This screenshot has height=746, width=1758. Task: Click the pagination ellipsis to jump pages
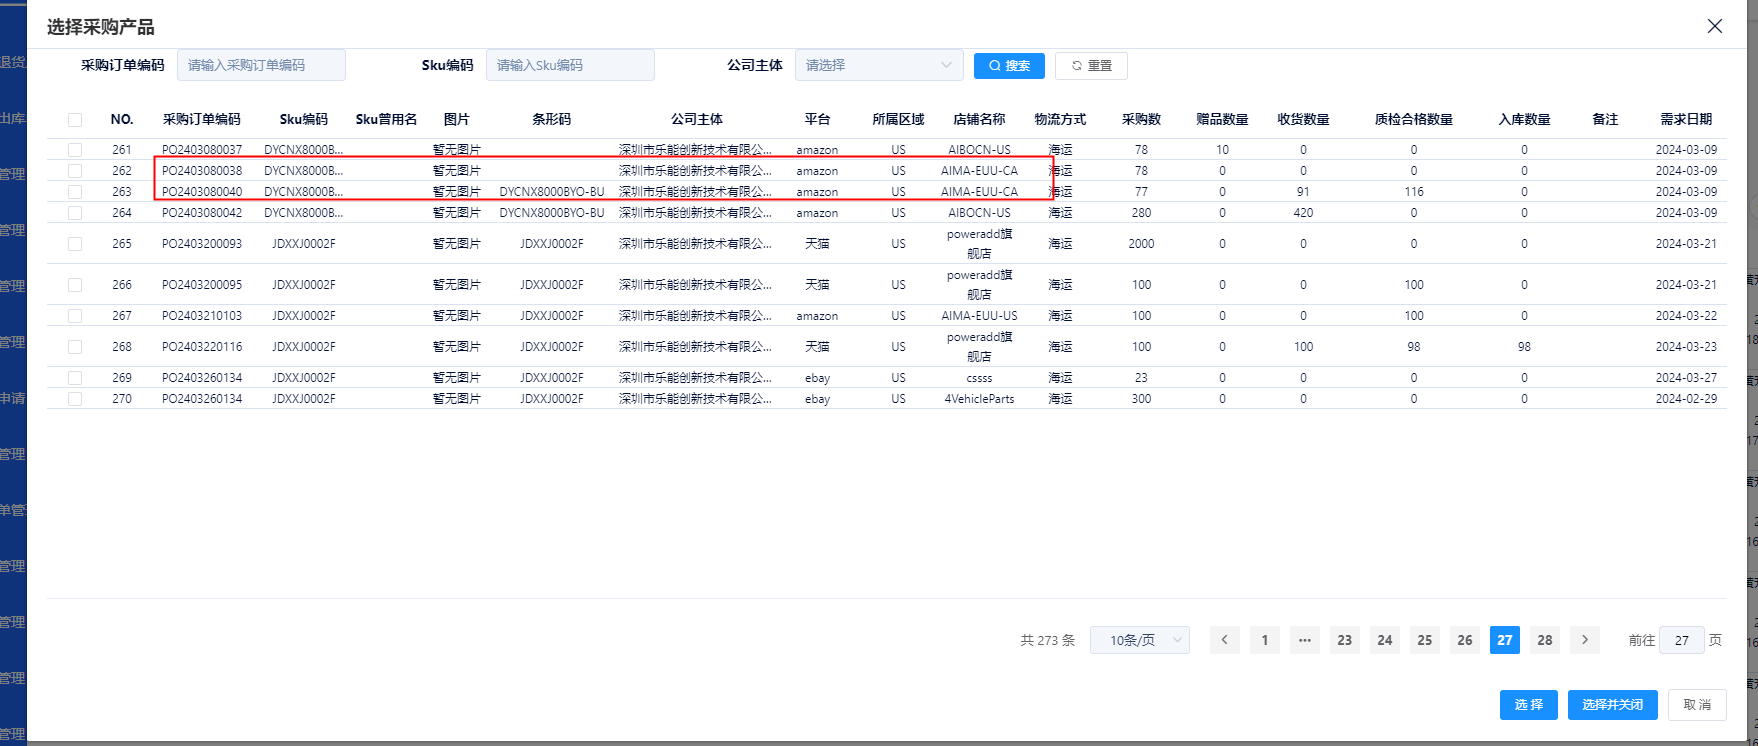1304,640
